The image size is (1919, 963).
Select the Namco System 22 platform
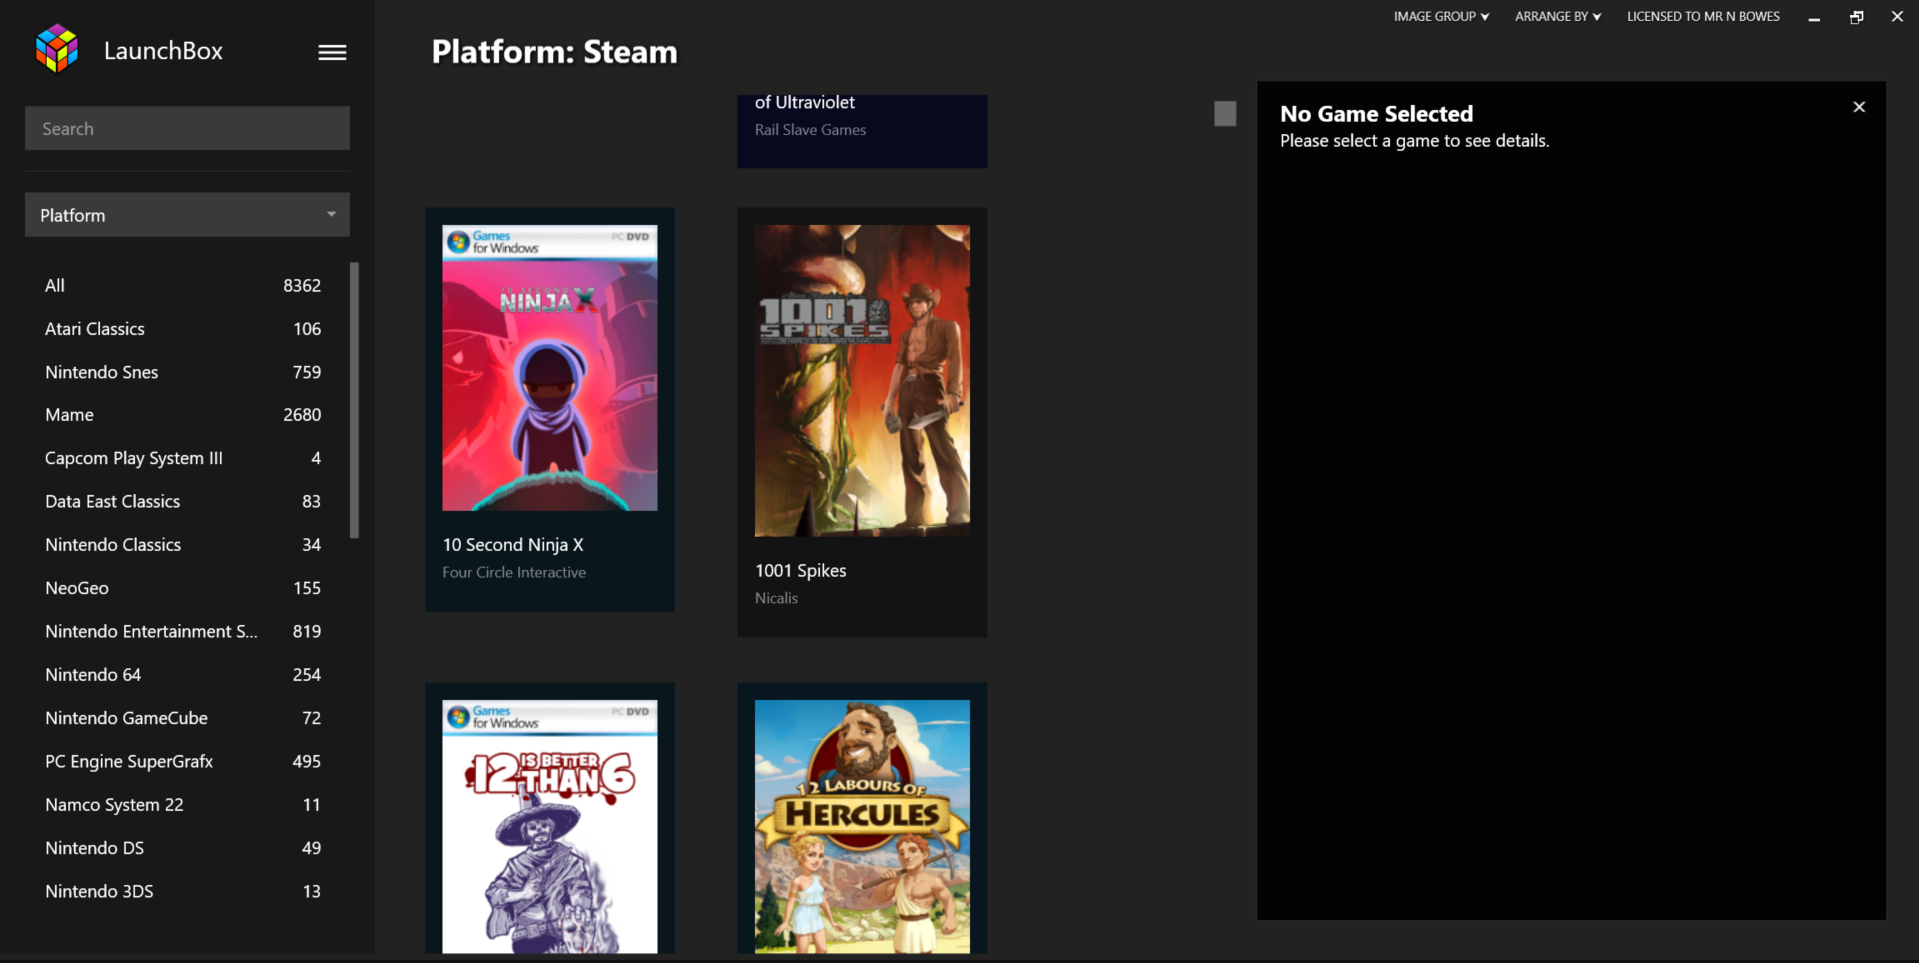pos(183,805)
